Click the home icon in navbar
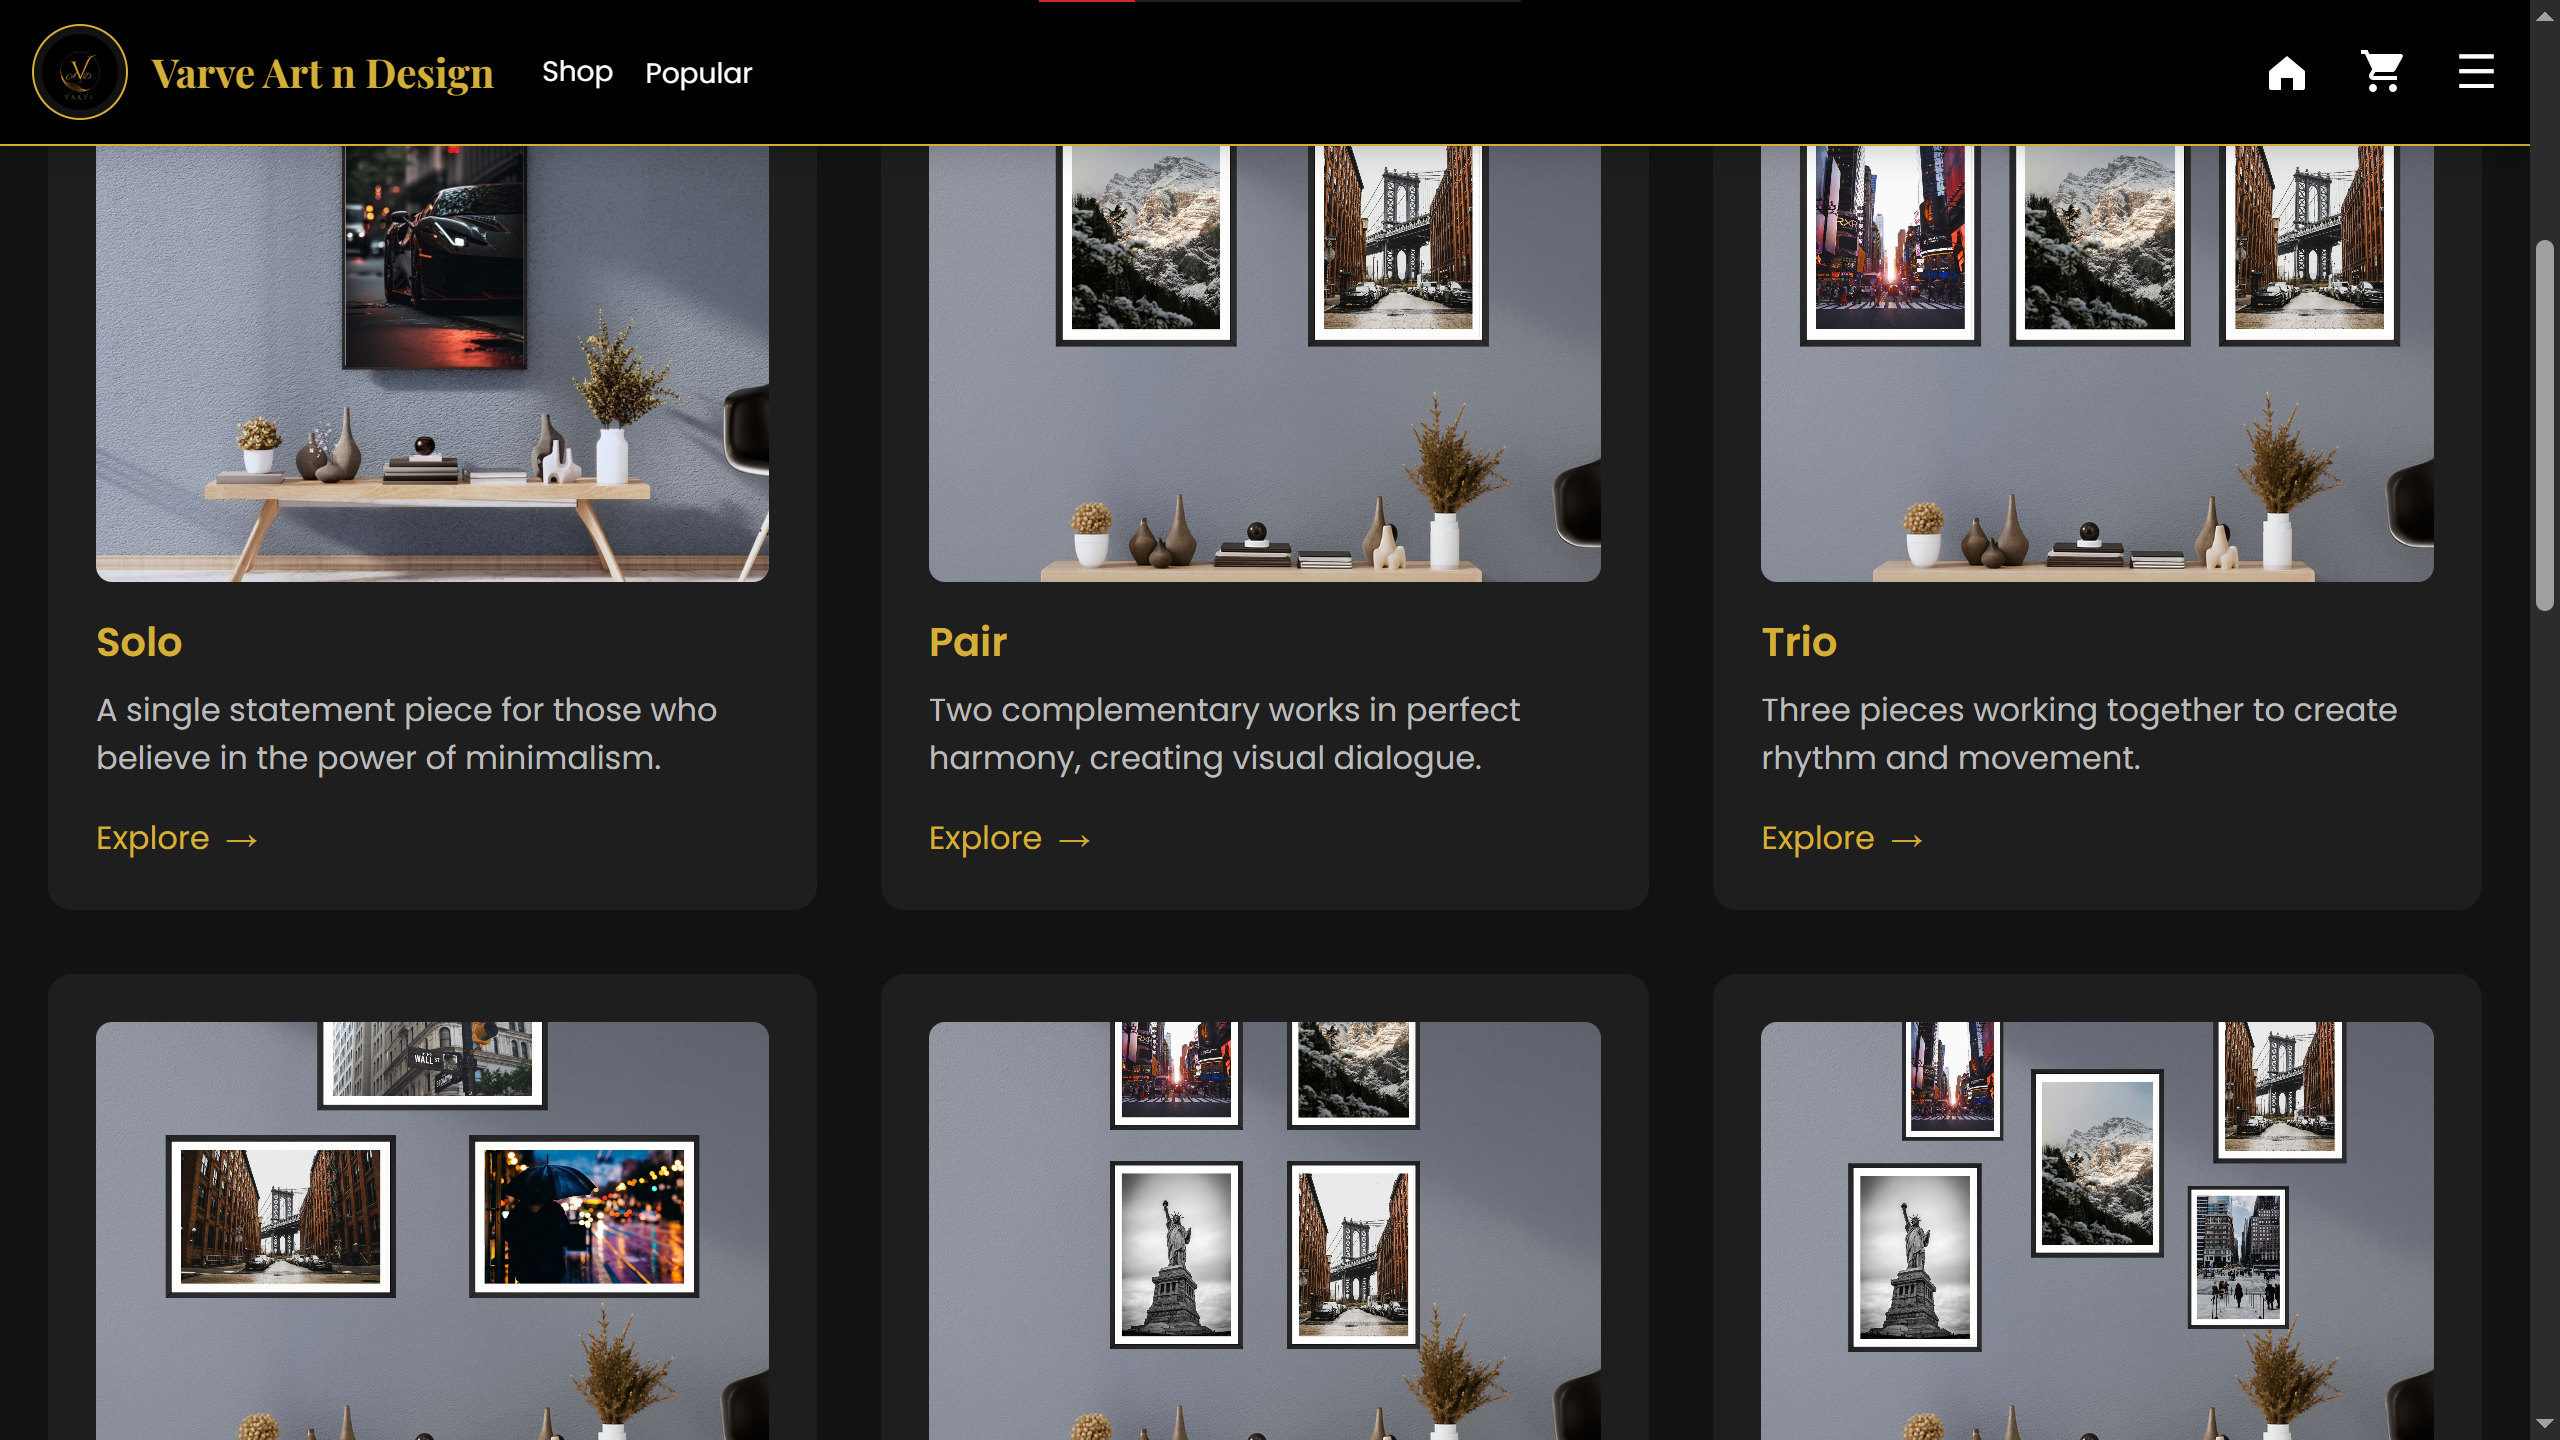The width and height of the screenshot is (2560, 1440). [2289, 71]
